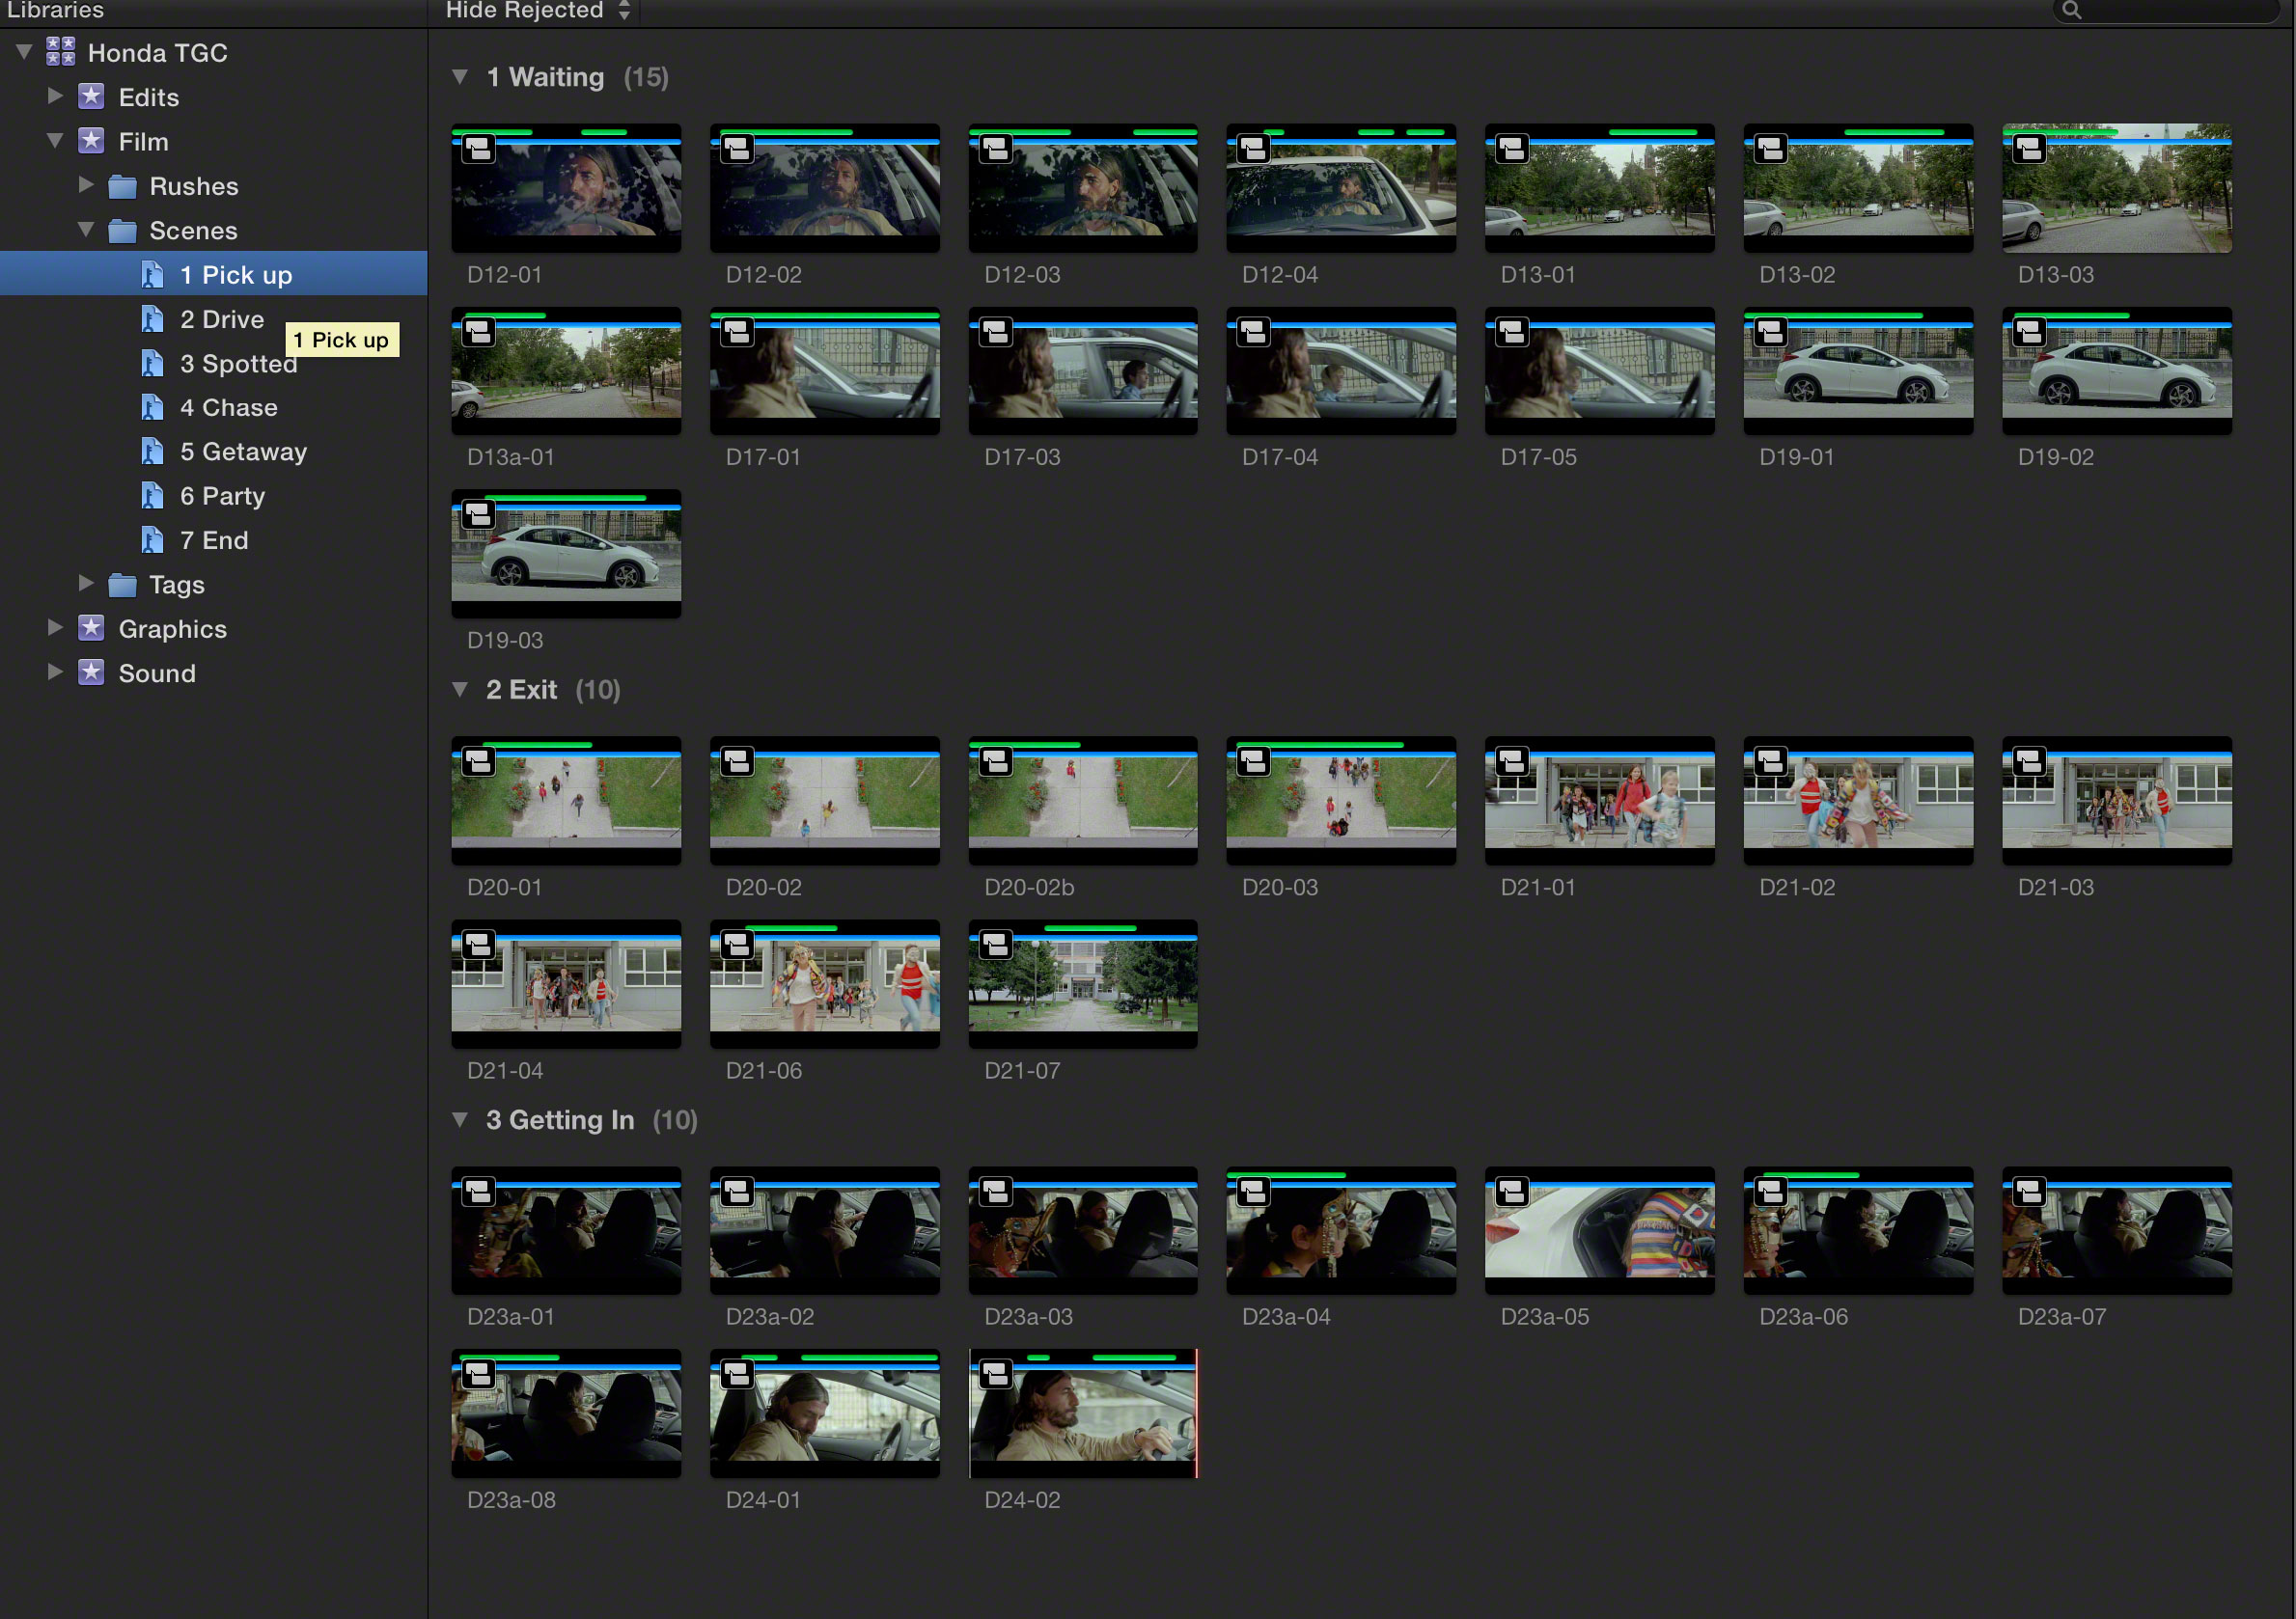Screen dimensions: 2296x1619
Task: Open the Hide Rejected filter dropdown
Action: coord(538,11)
